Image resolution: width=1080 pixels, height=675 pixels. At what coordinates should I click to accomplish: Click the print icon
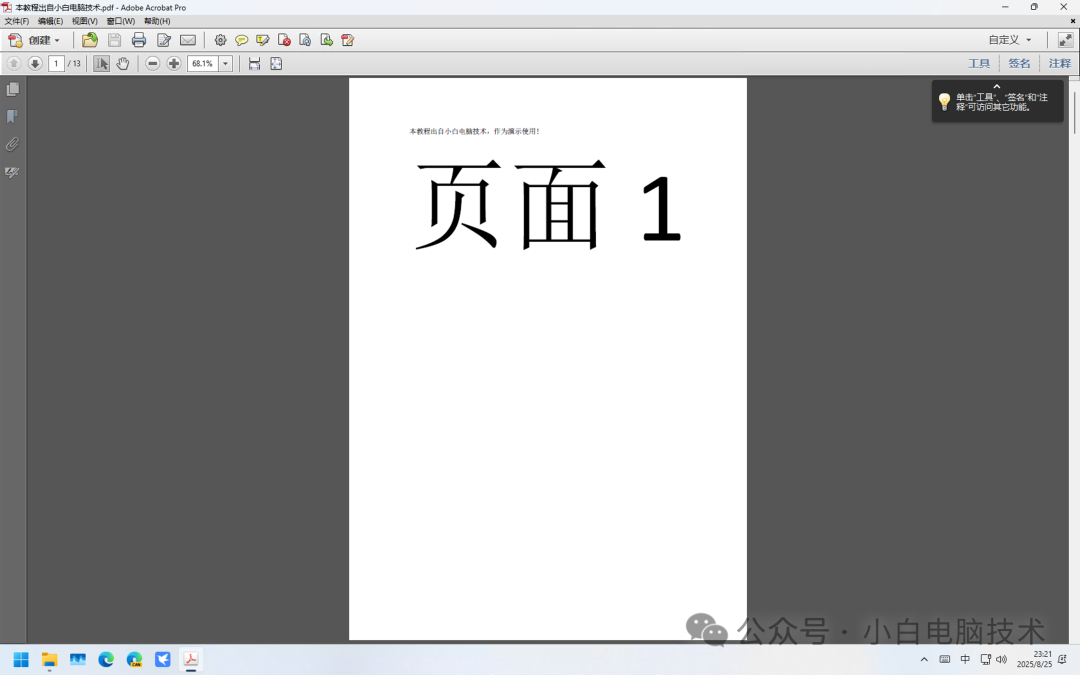pyautogui.click(x=138, y=40)
